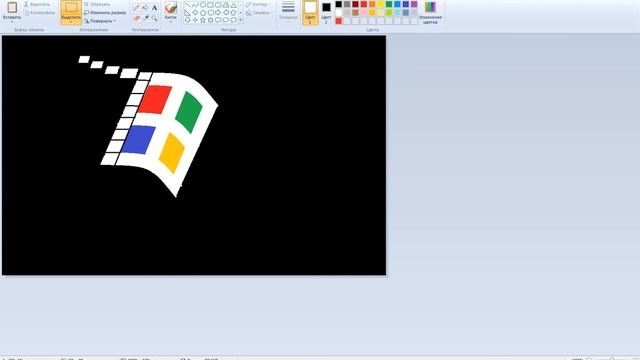640x360 pixels.
Task: Choose the Down arrow shape
Action: click(187, 20)
